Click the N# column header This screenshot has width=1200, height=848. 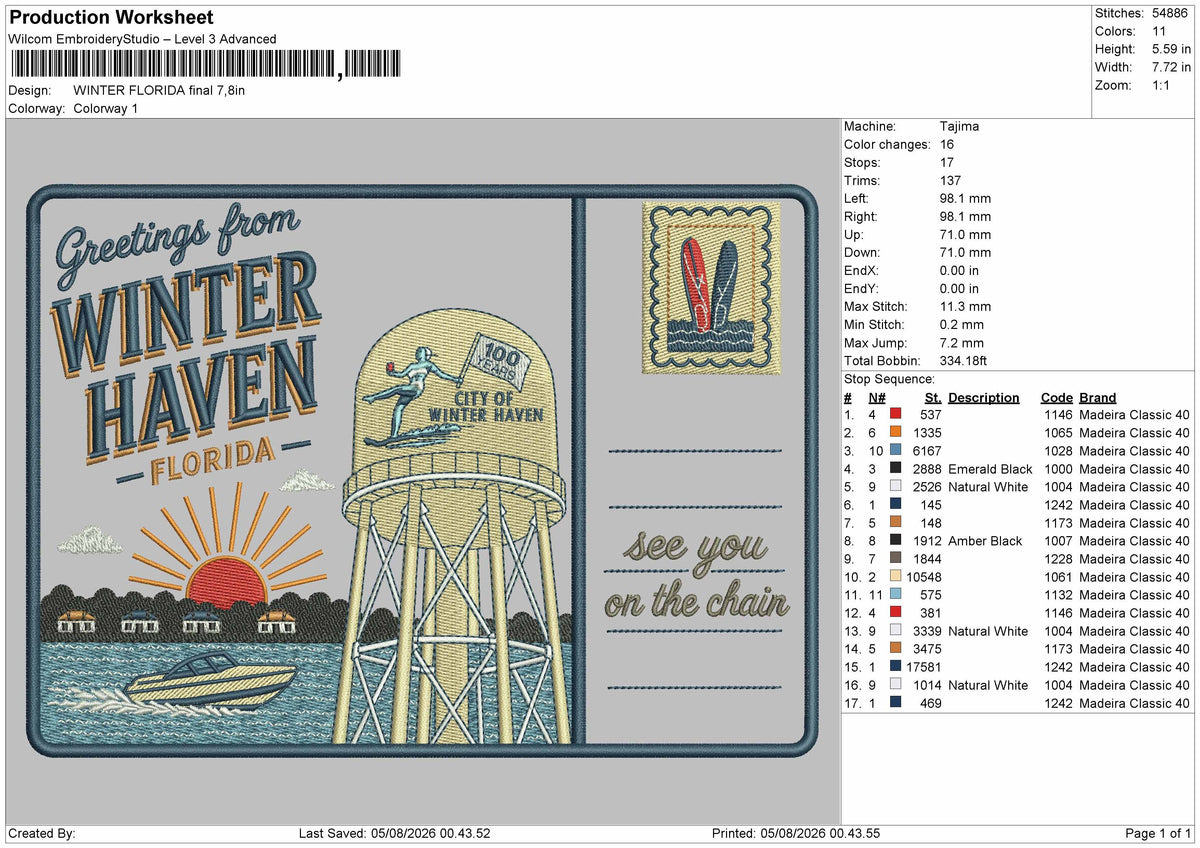[x=877, y=397]
